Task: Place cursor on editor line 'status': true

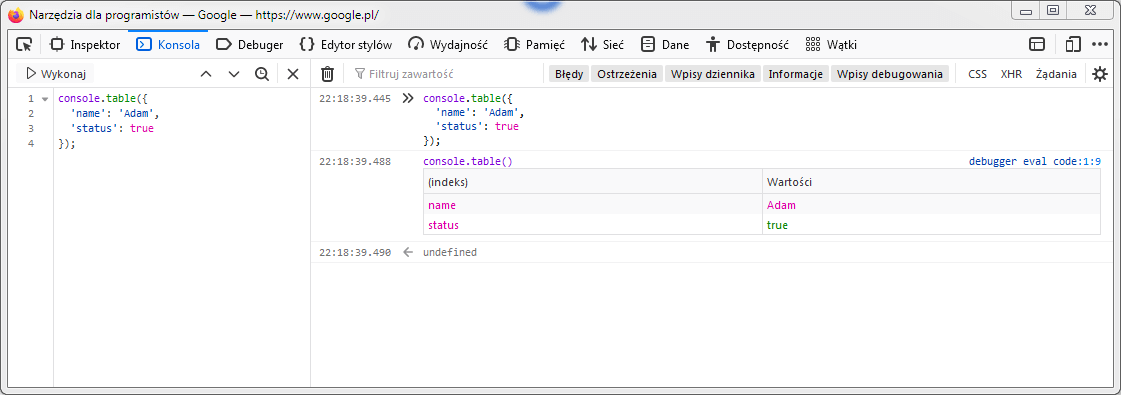Action: coord(112,129)
